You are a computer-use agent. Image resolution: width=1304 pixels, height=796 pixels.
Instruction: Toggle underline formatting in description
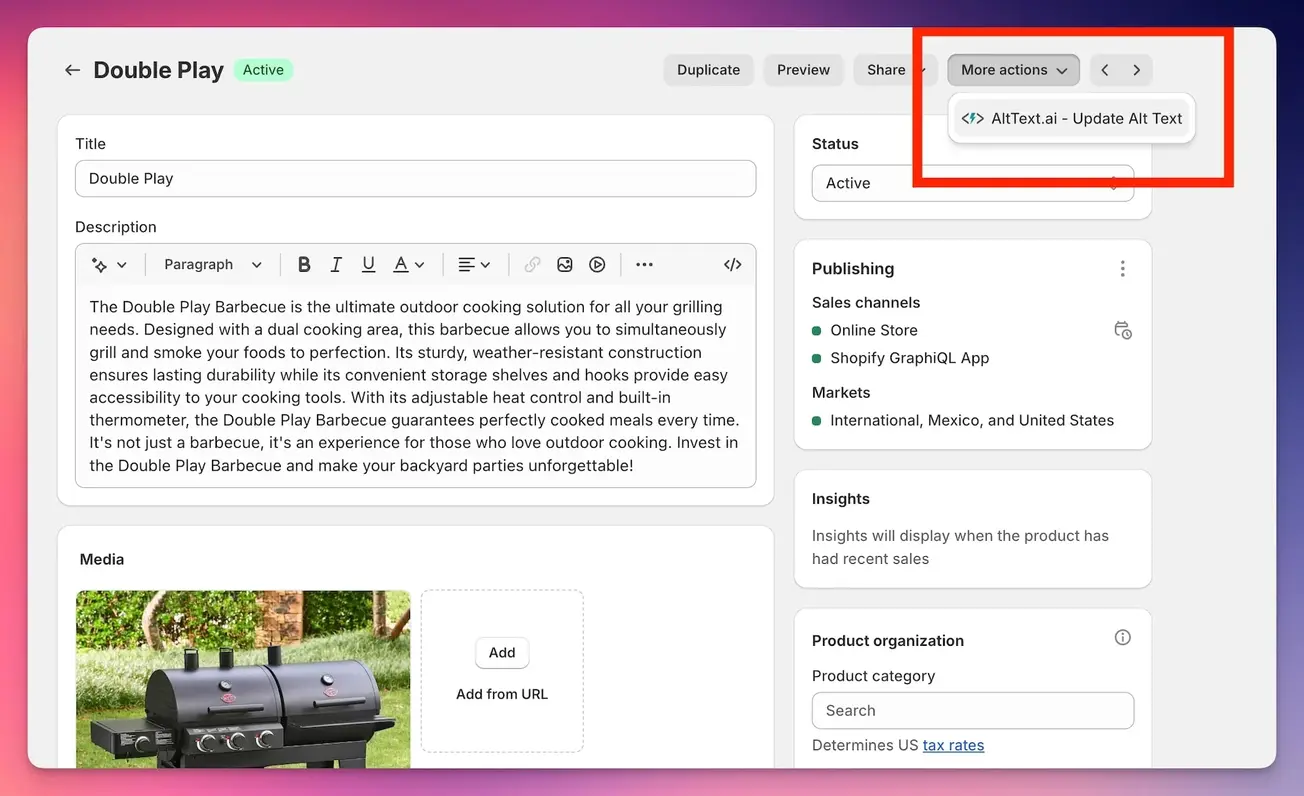pos(368,265)
